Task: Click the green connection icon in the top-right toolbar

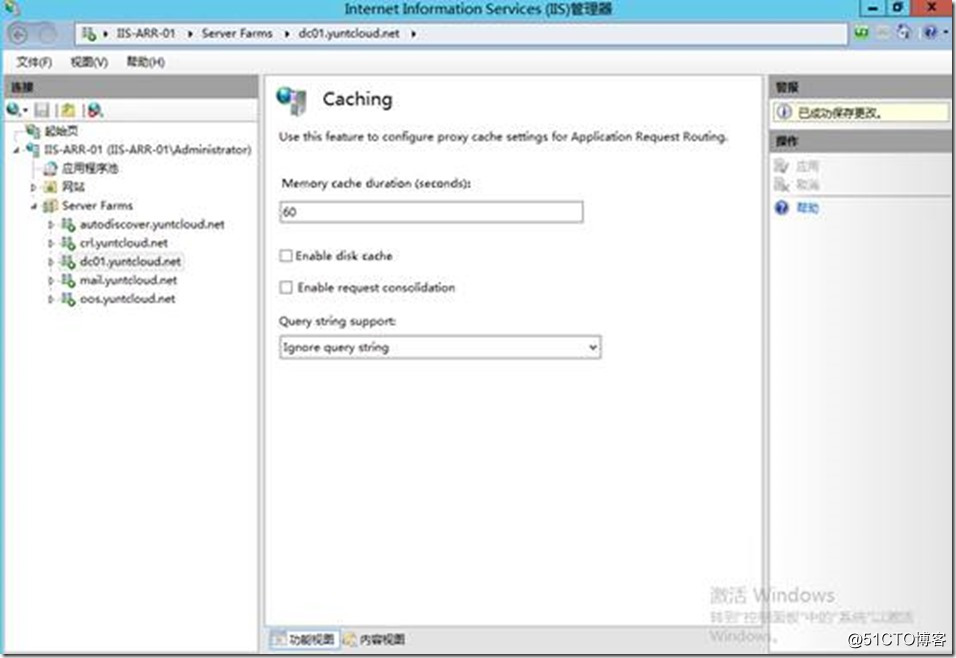Action: point(861,32)
